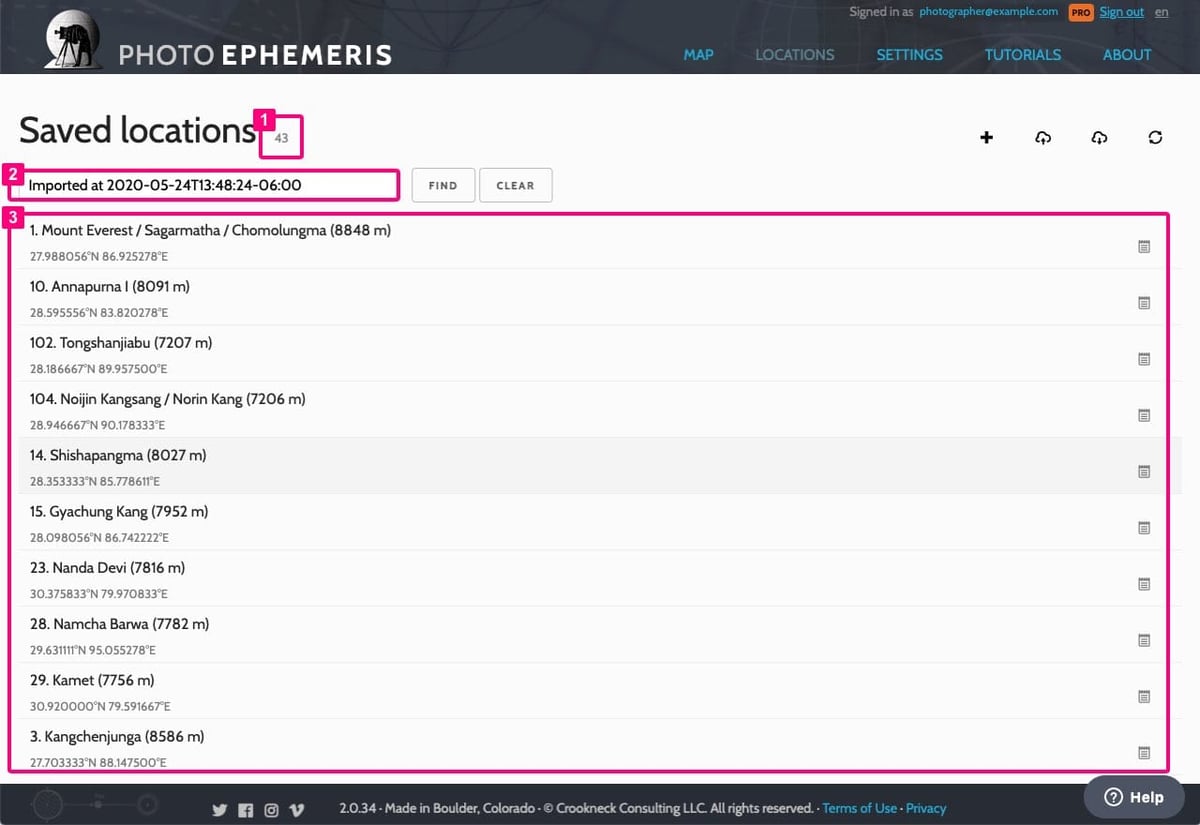This screenshot has height=825, width=1200.
Task: Open details icon for Noijin Kangsang row
Action: click(x=1144, y=415)
